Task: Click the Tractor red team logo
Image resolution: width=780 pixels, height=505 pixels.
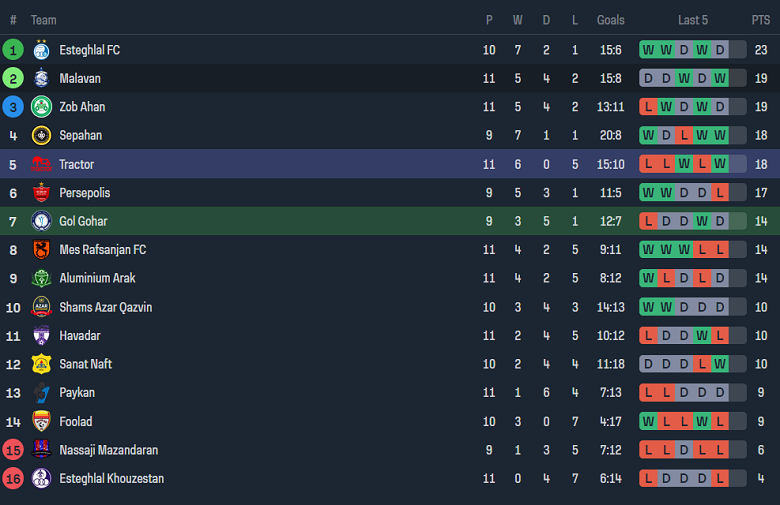Action: (x=41, y=164)
